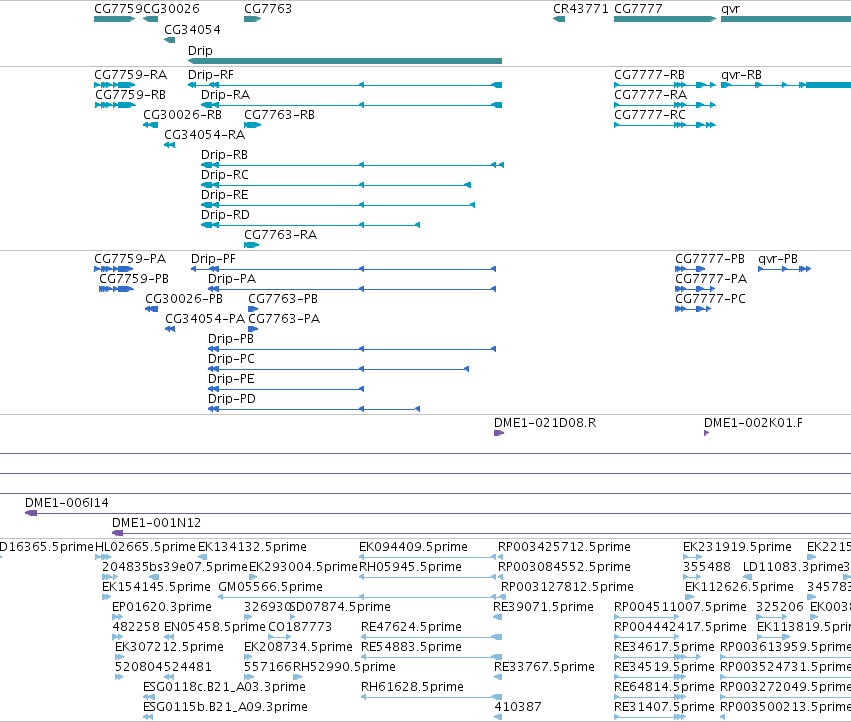Click the CG7759-RB transcript label
Viewport: 851px width, 722px height.
(x=130, y=95)
